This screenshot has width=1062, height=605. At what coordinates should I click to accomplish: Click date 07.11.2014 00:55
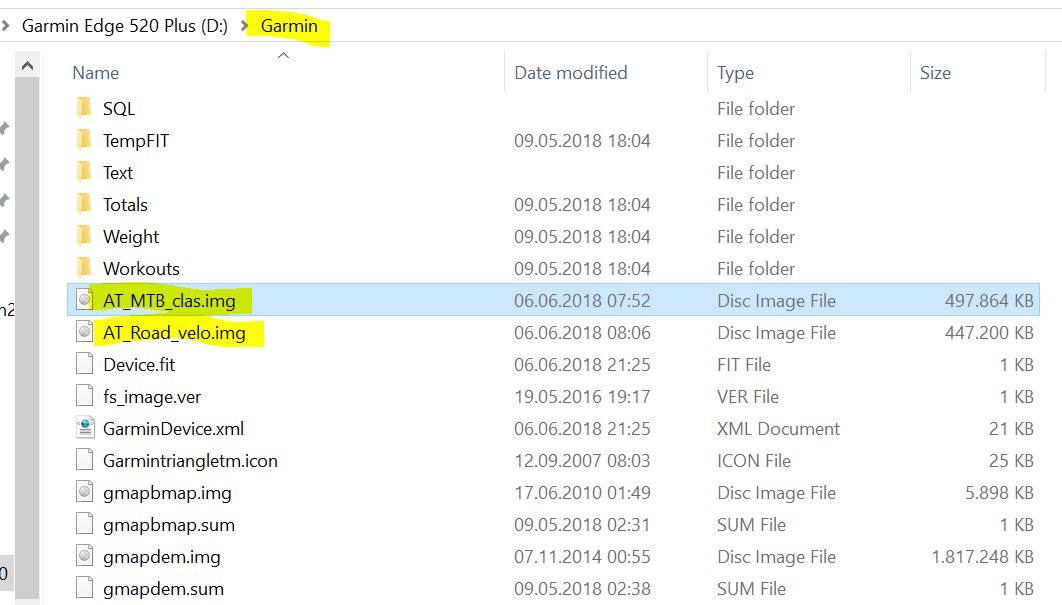(x=582, y=557)
